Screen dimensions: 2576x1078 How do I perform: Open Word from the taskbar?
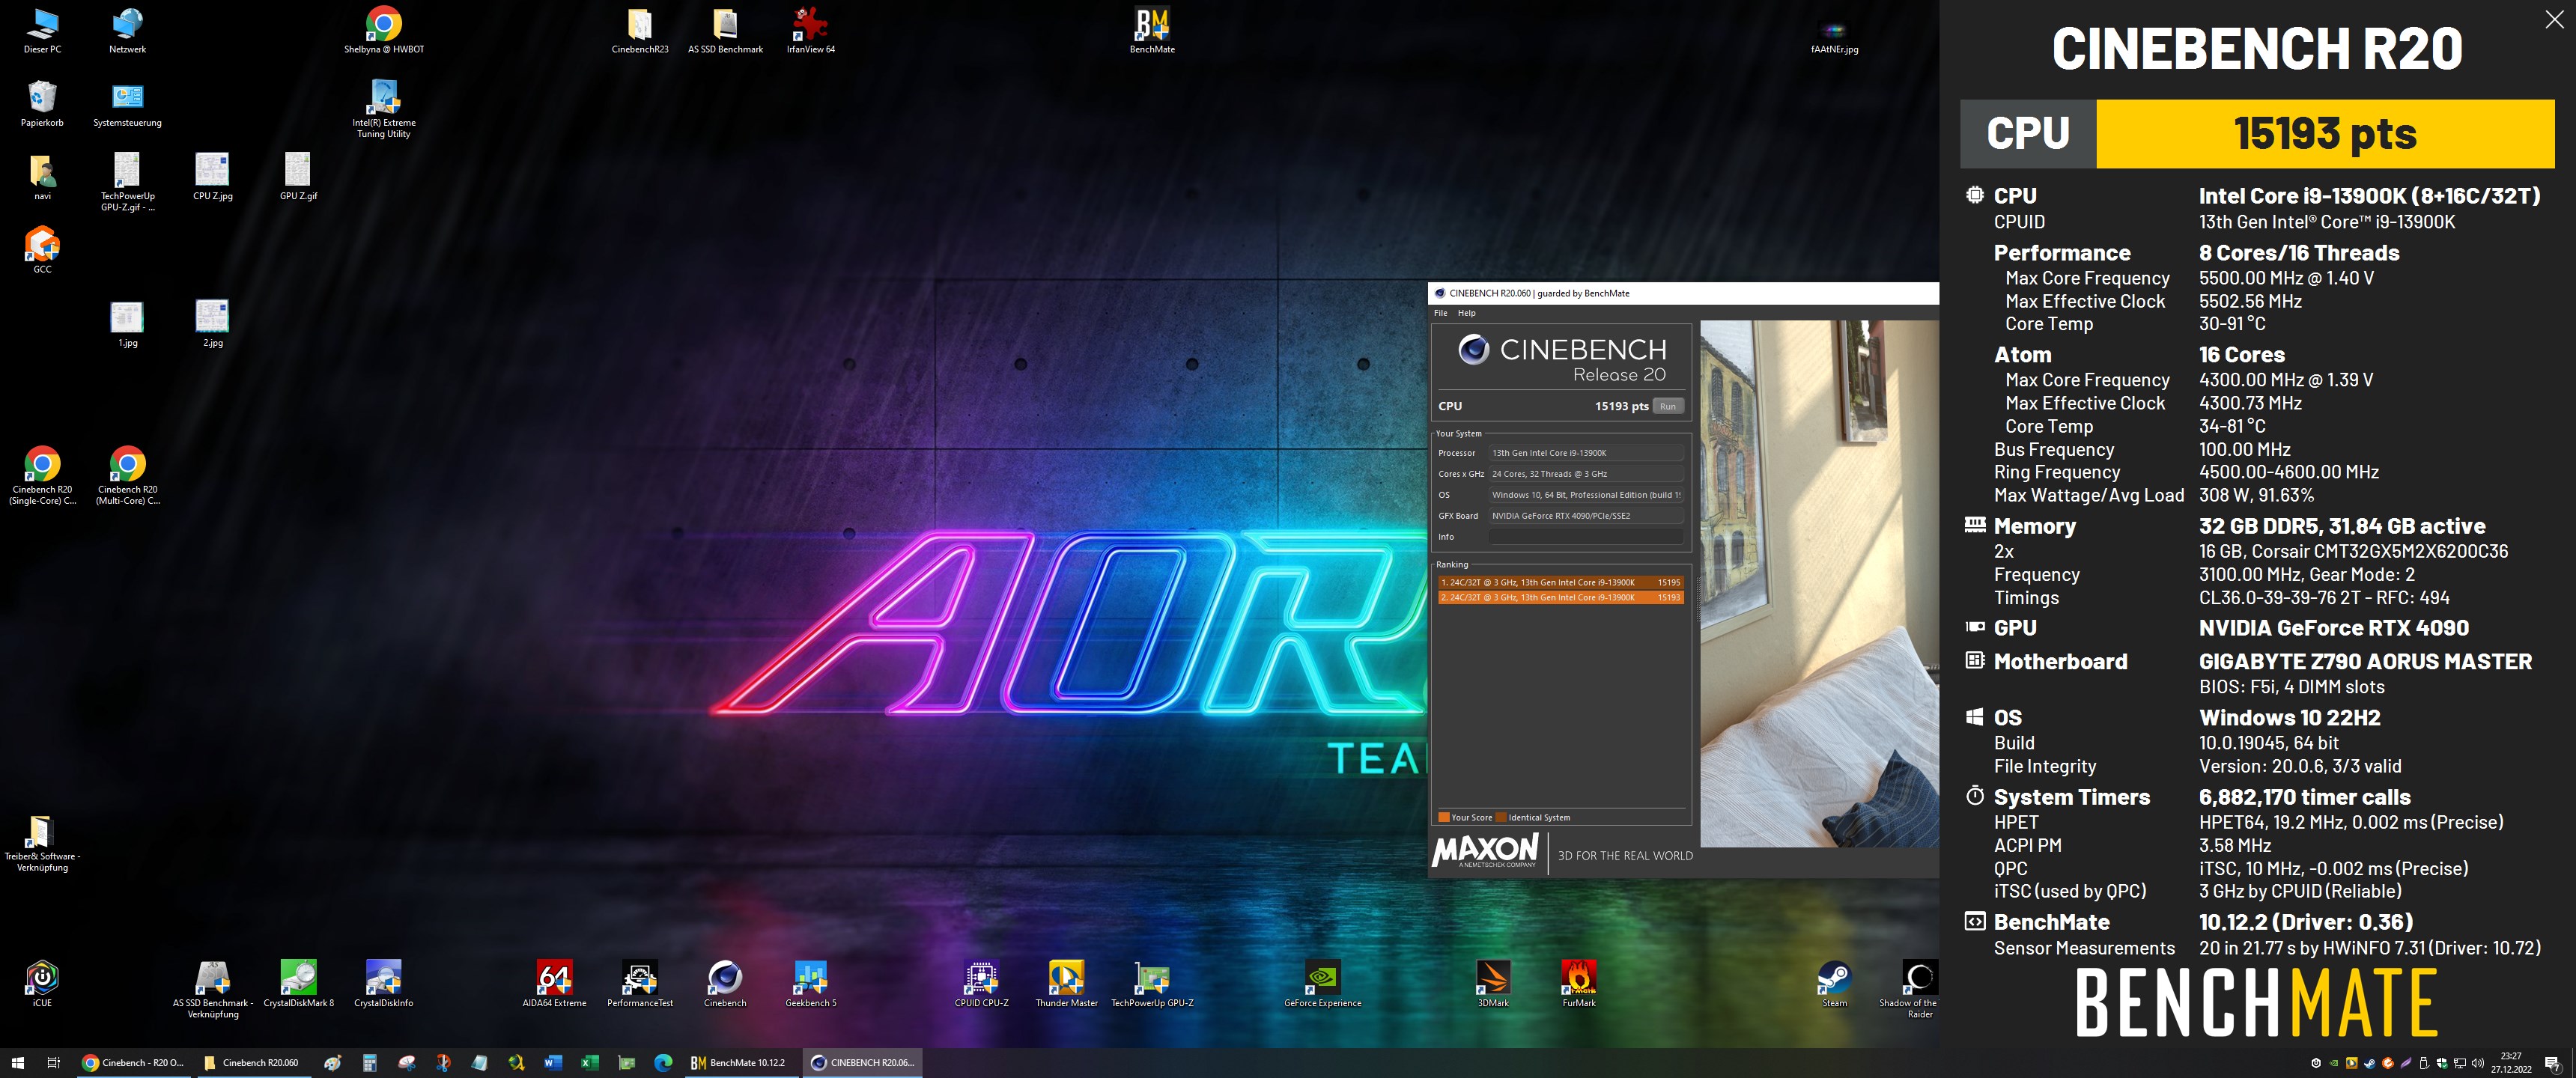(553, 1062)
